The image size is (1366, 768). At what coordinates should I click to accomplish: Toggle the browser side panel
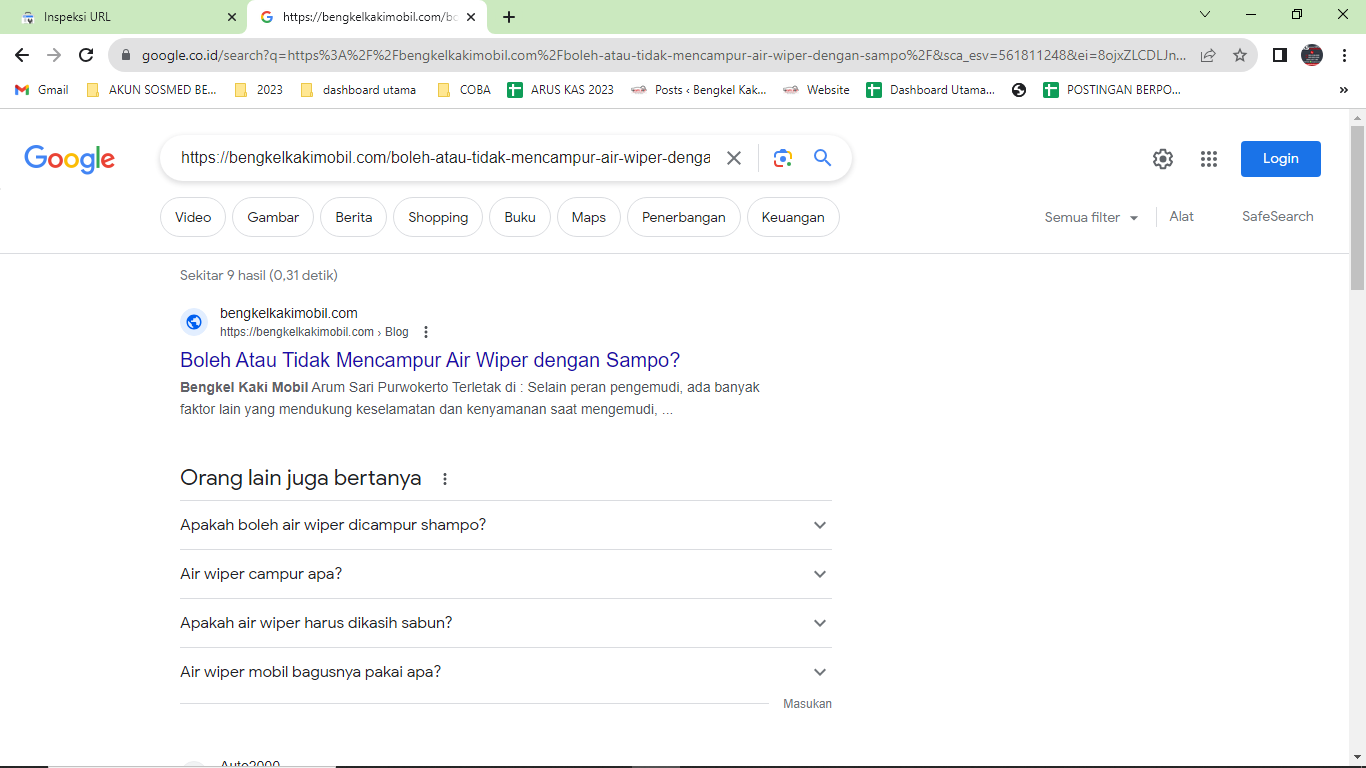1279,55
